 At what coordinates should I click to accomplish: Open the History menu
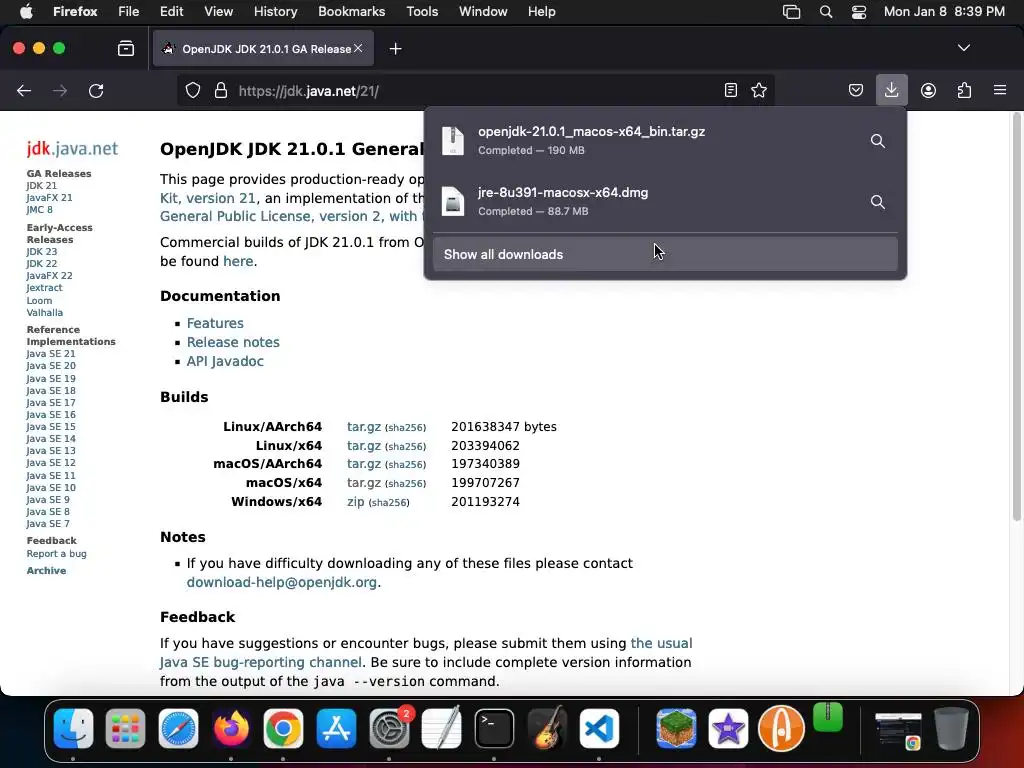(276, 12)
